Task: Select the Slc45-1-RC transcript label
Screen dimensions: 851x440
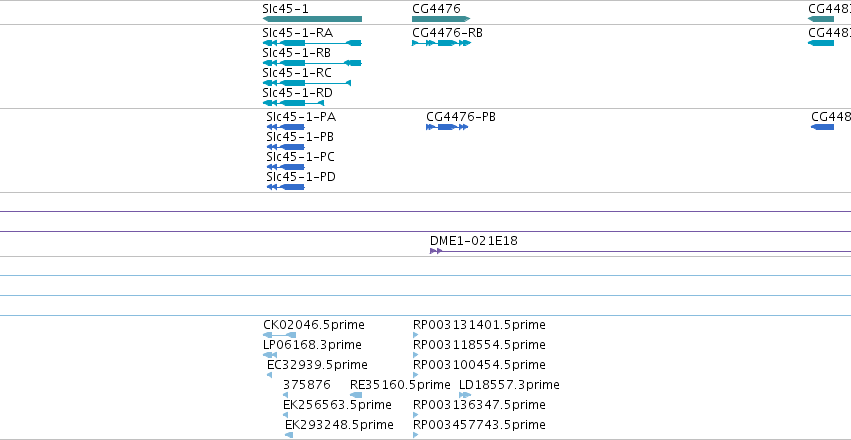Action: click(x=297, y=73)
